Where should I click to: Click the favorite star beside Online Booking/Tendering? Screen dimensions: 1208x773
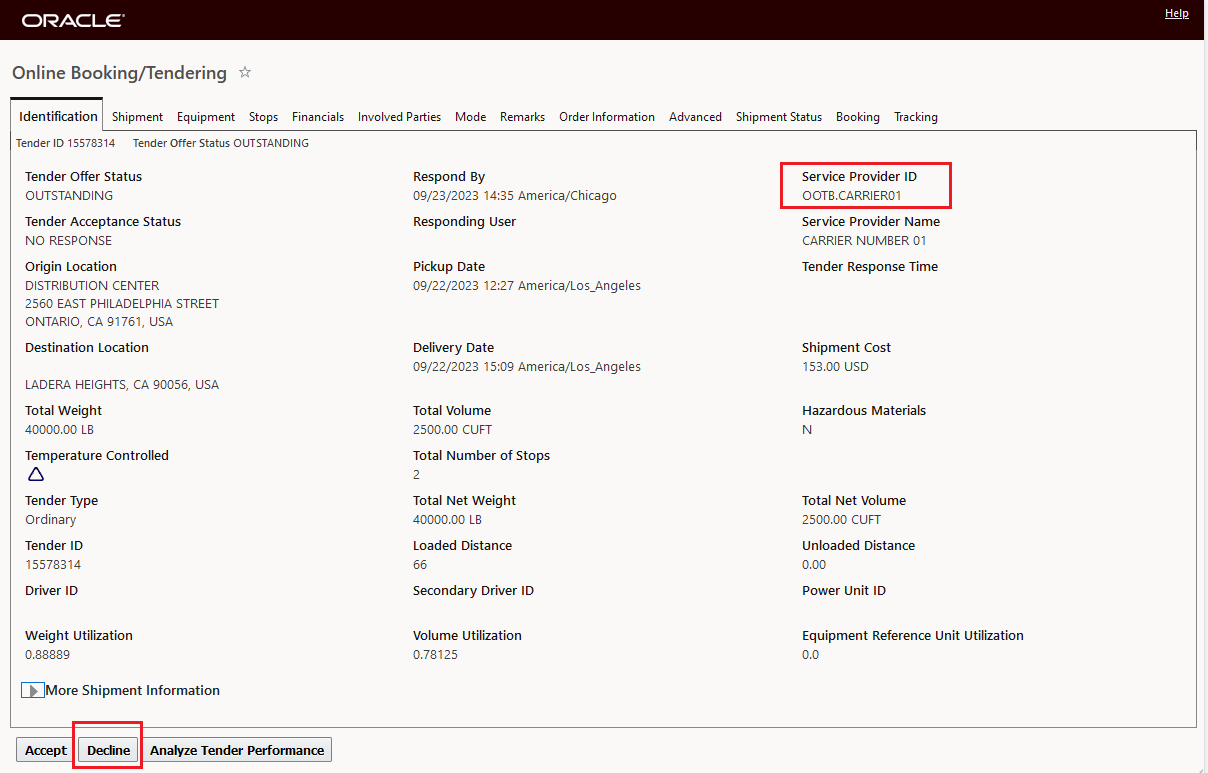coord(245,73)
